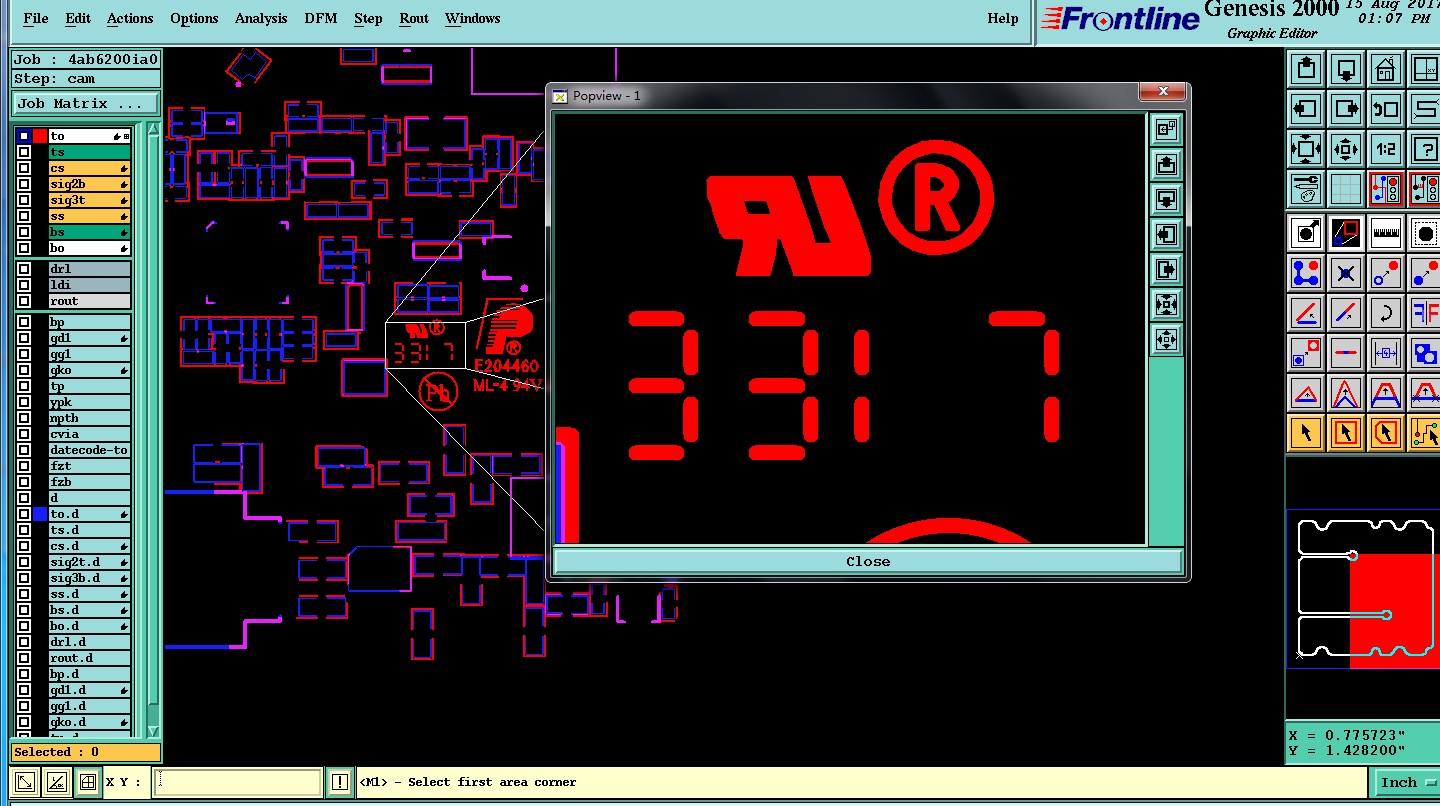The image size is (1440, 806).
Task: Click the 1:2 zoom ratio icon
Action: point(1386,149)
